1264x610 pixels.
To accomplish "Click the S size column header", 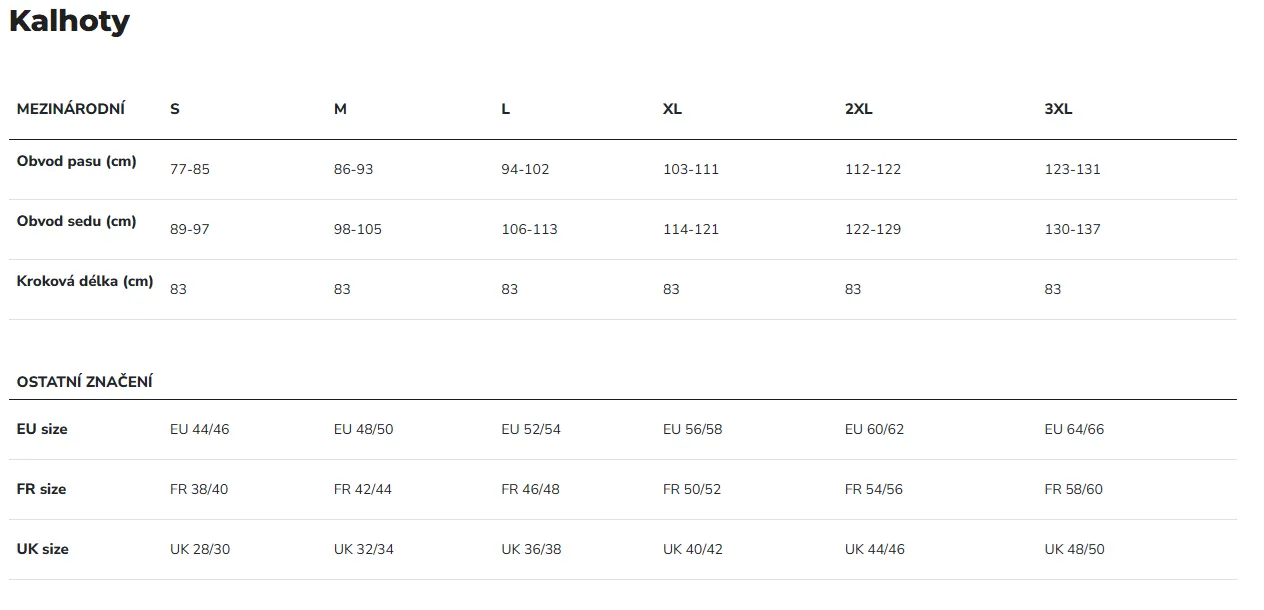I will click(175, 109).
